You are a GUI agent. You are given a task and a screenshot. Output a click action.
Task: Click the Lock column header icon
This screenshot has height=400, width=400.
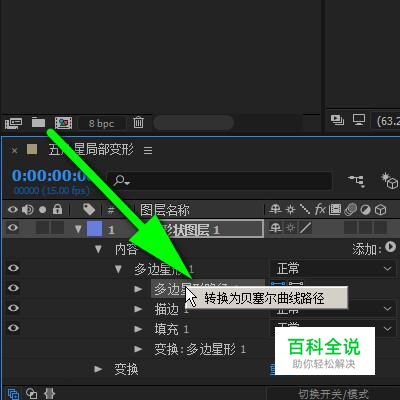point(57,209)
